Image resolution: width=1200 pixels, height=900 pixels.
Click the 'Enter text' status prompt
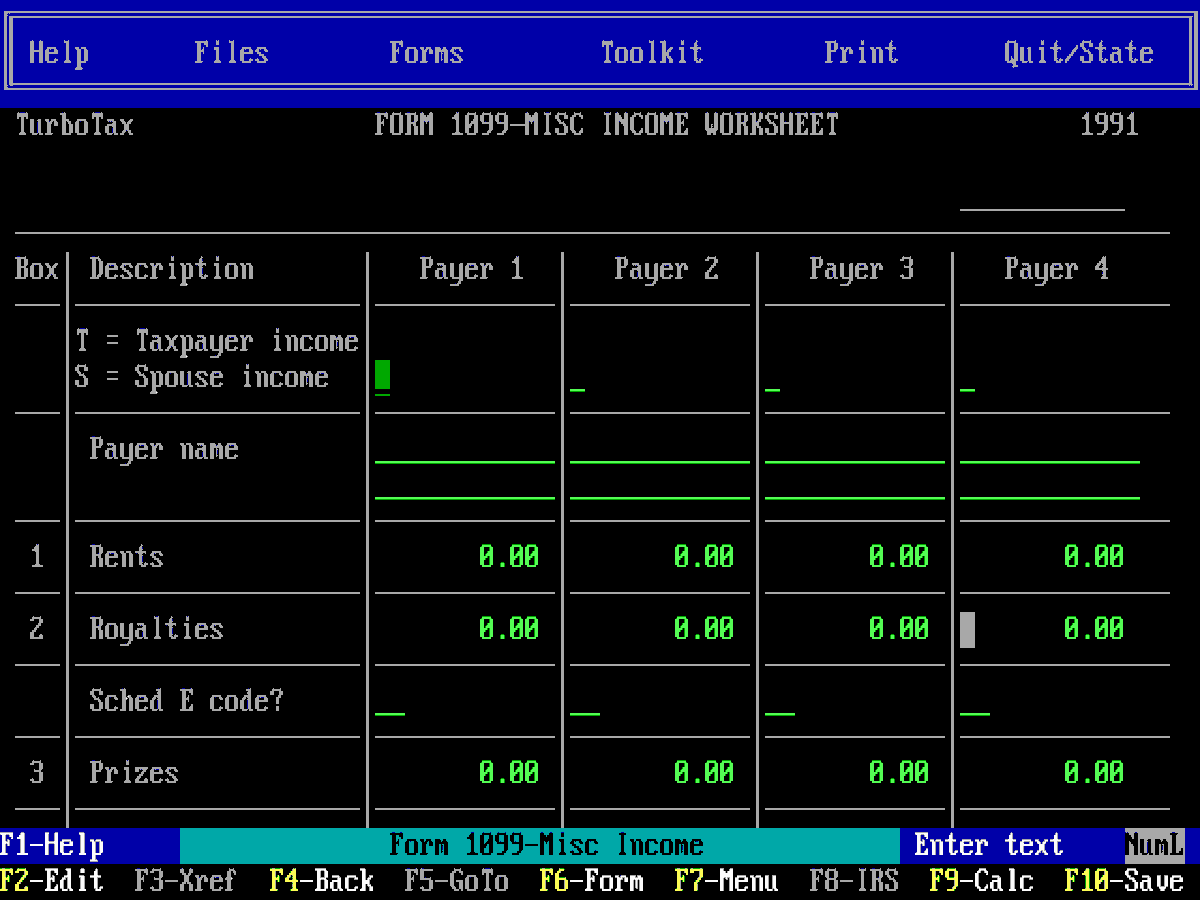point(989,845)
